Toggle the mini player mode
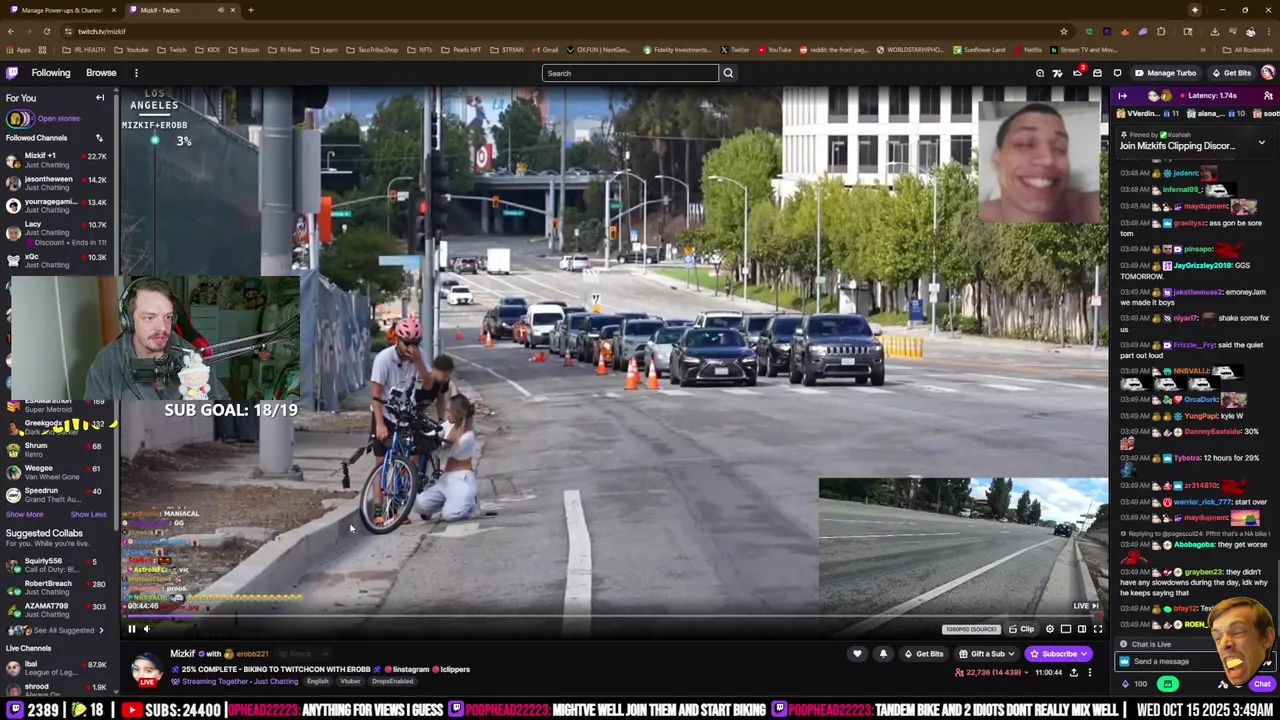 coord(1065,629)
